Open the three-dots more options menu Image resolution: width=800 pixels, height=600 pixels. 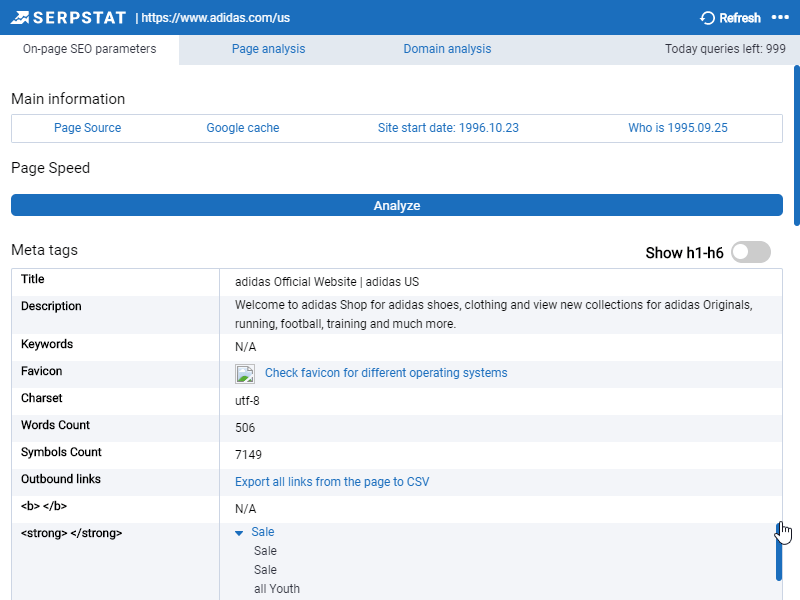point(780,17)
